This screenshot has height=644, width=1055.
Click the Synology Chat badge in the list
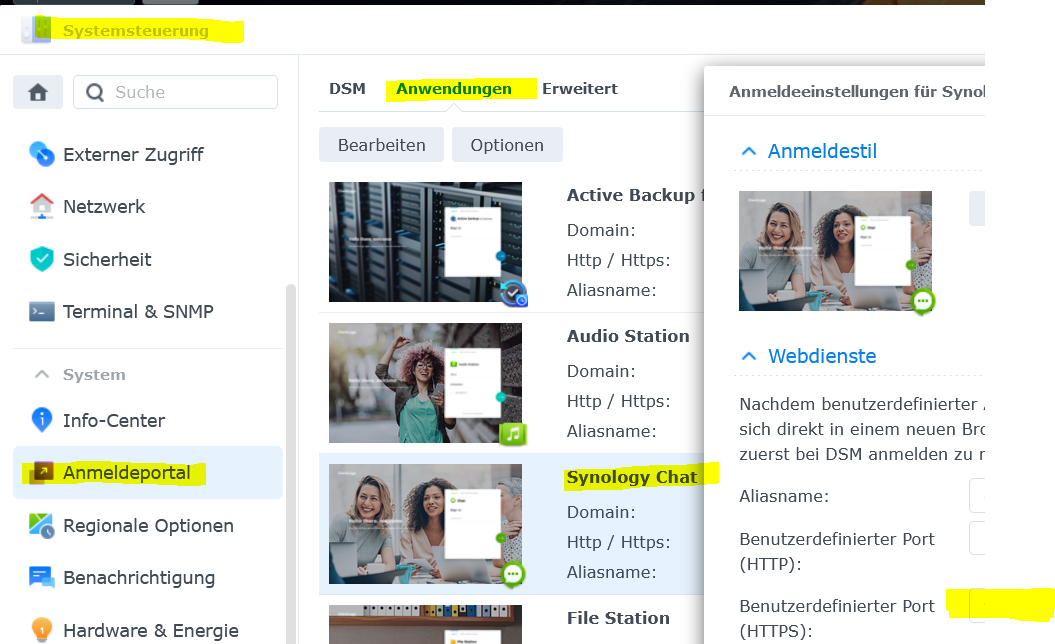[513, 574]
